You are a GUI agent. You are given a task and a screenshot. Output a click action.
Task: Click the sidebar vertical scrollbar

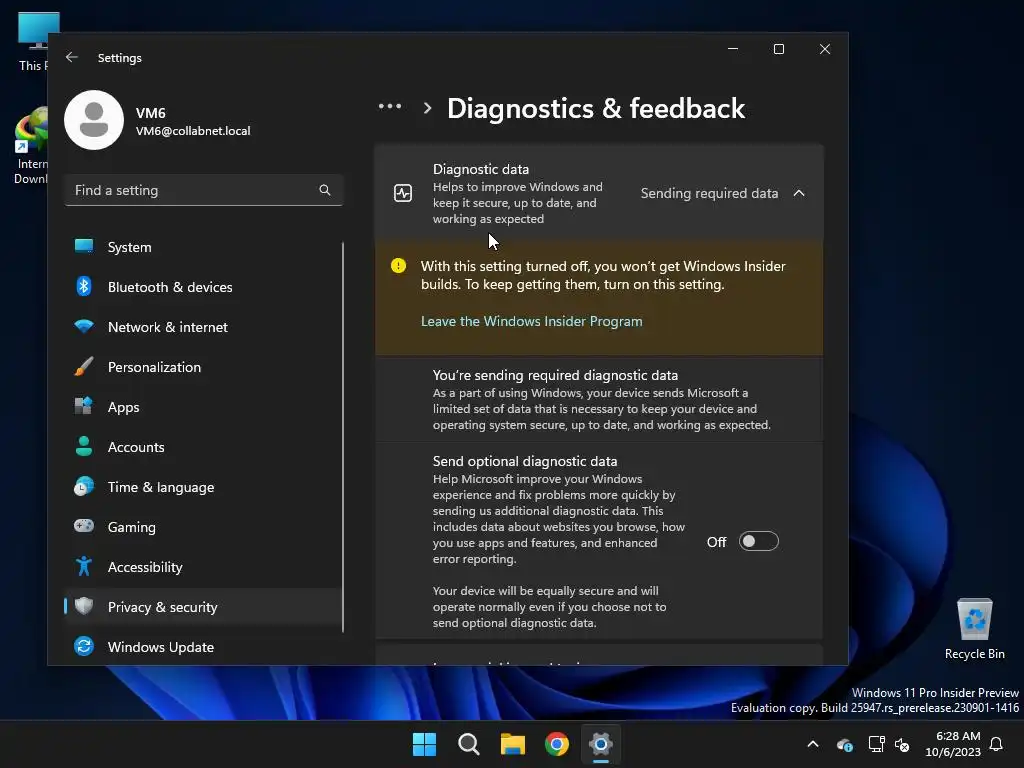(343, 436)
